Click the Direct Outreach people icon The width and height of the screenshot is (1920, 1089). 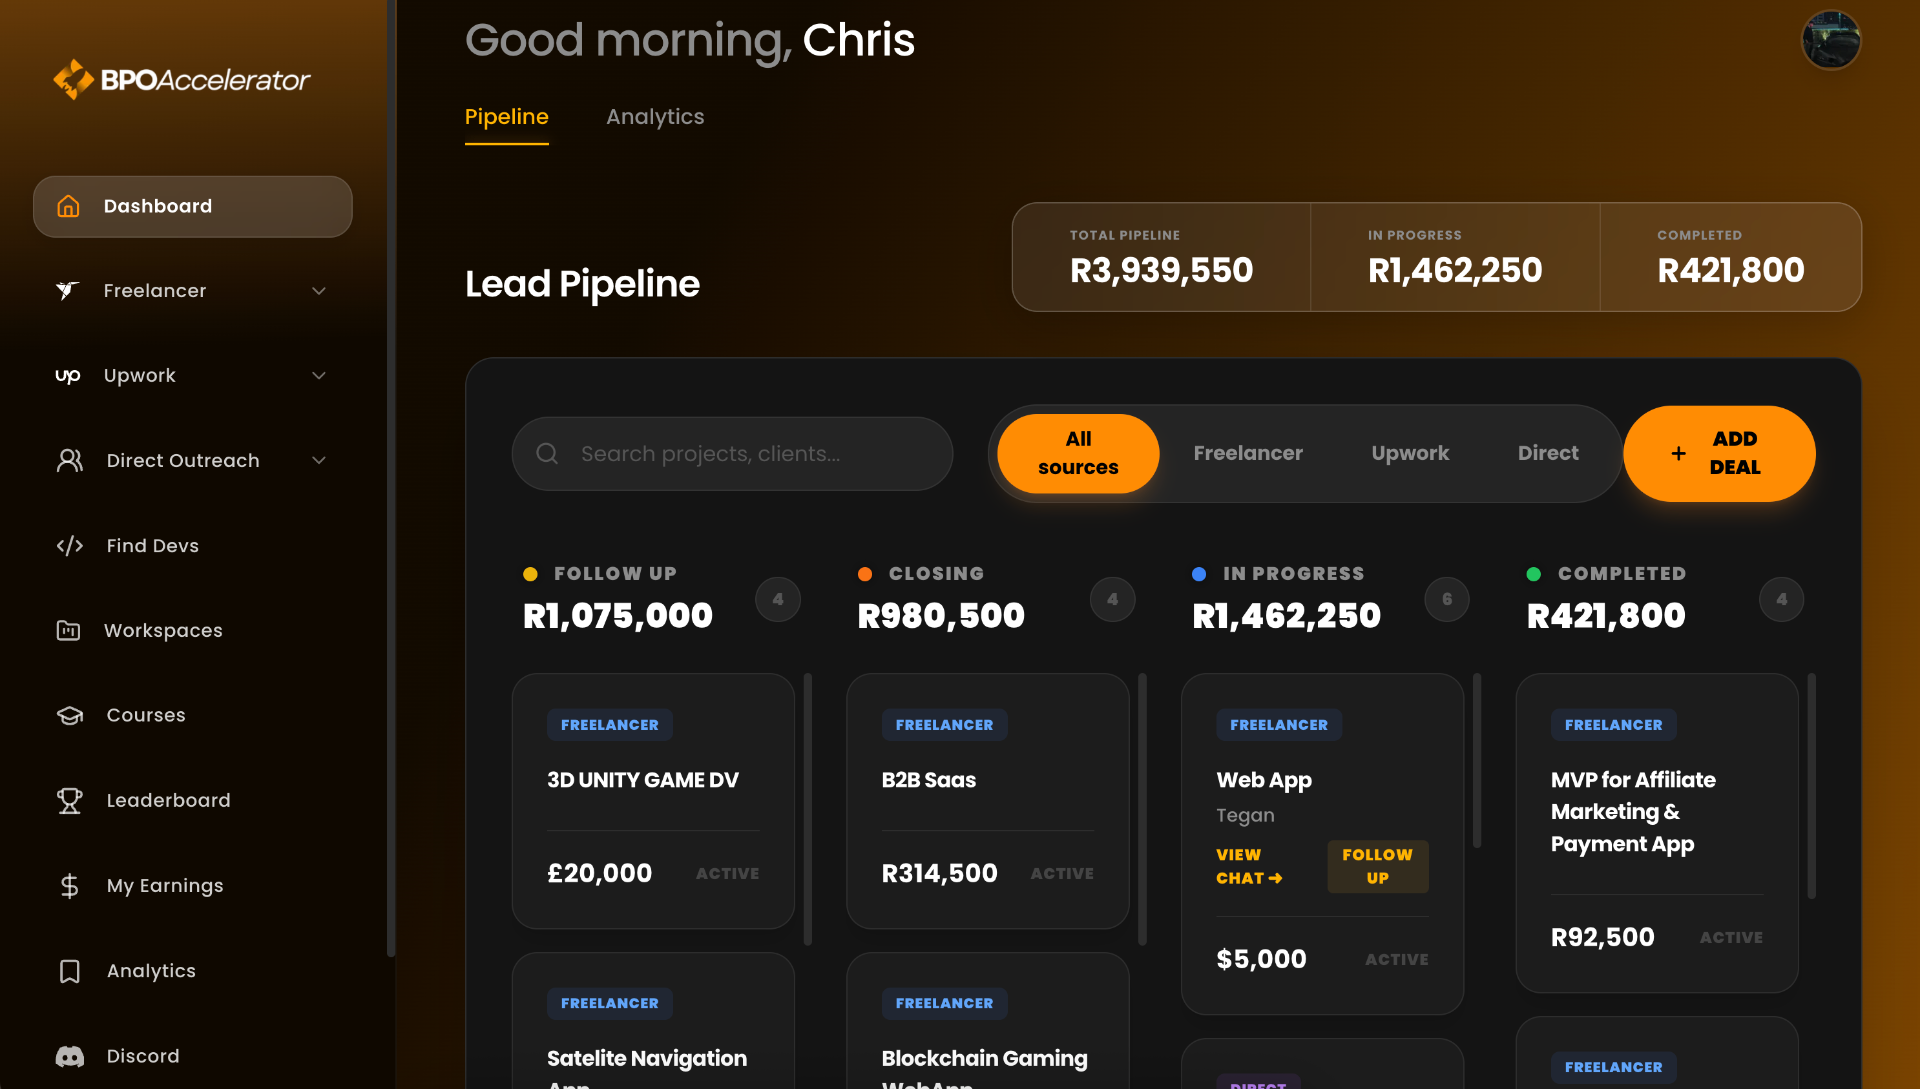coord(69,460)
